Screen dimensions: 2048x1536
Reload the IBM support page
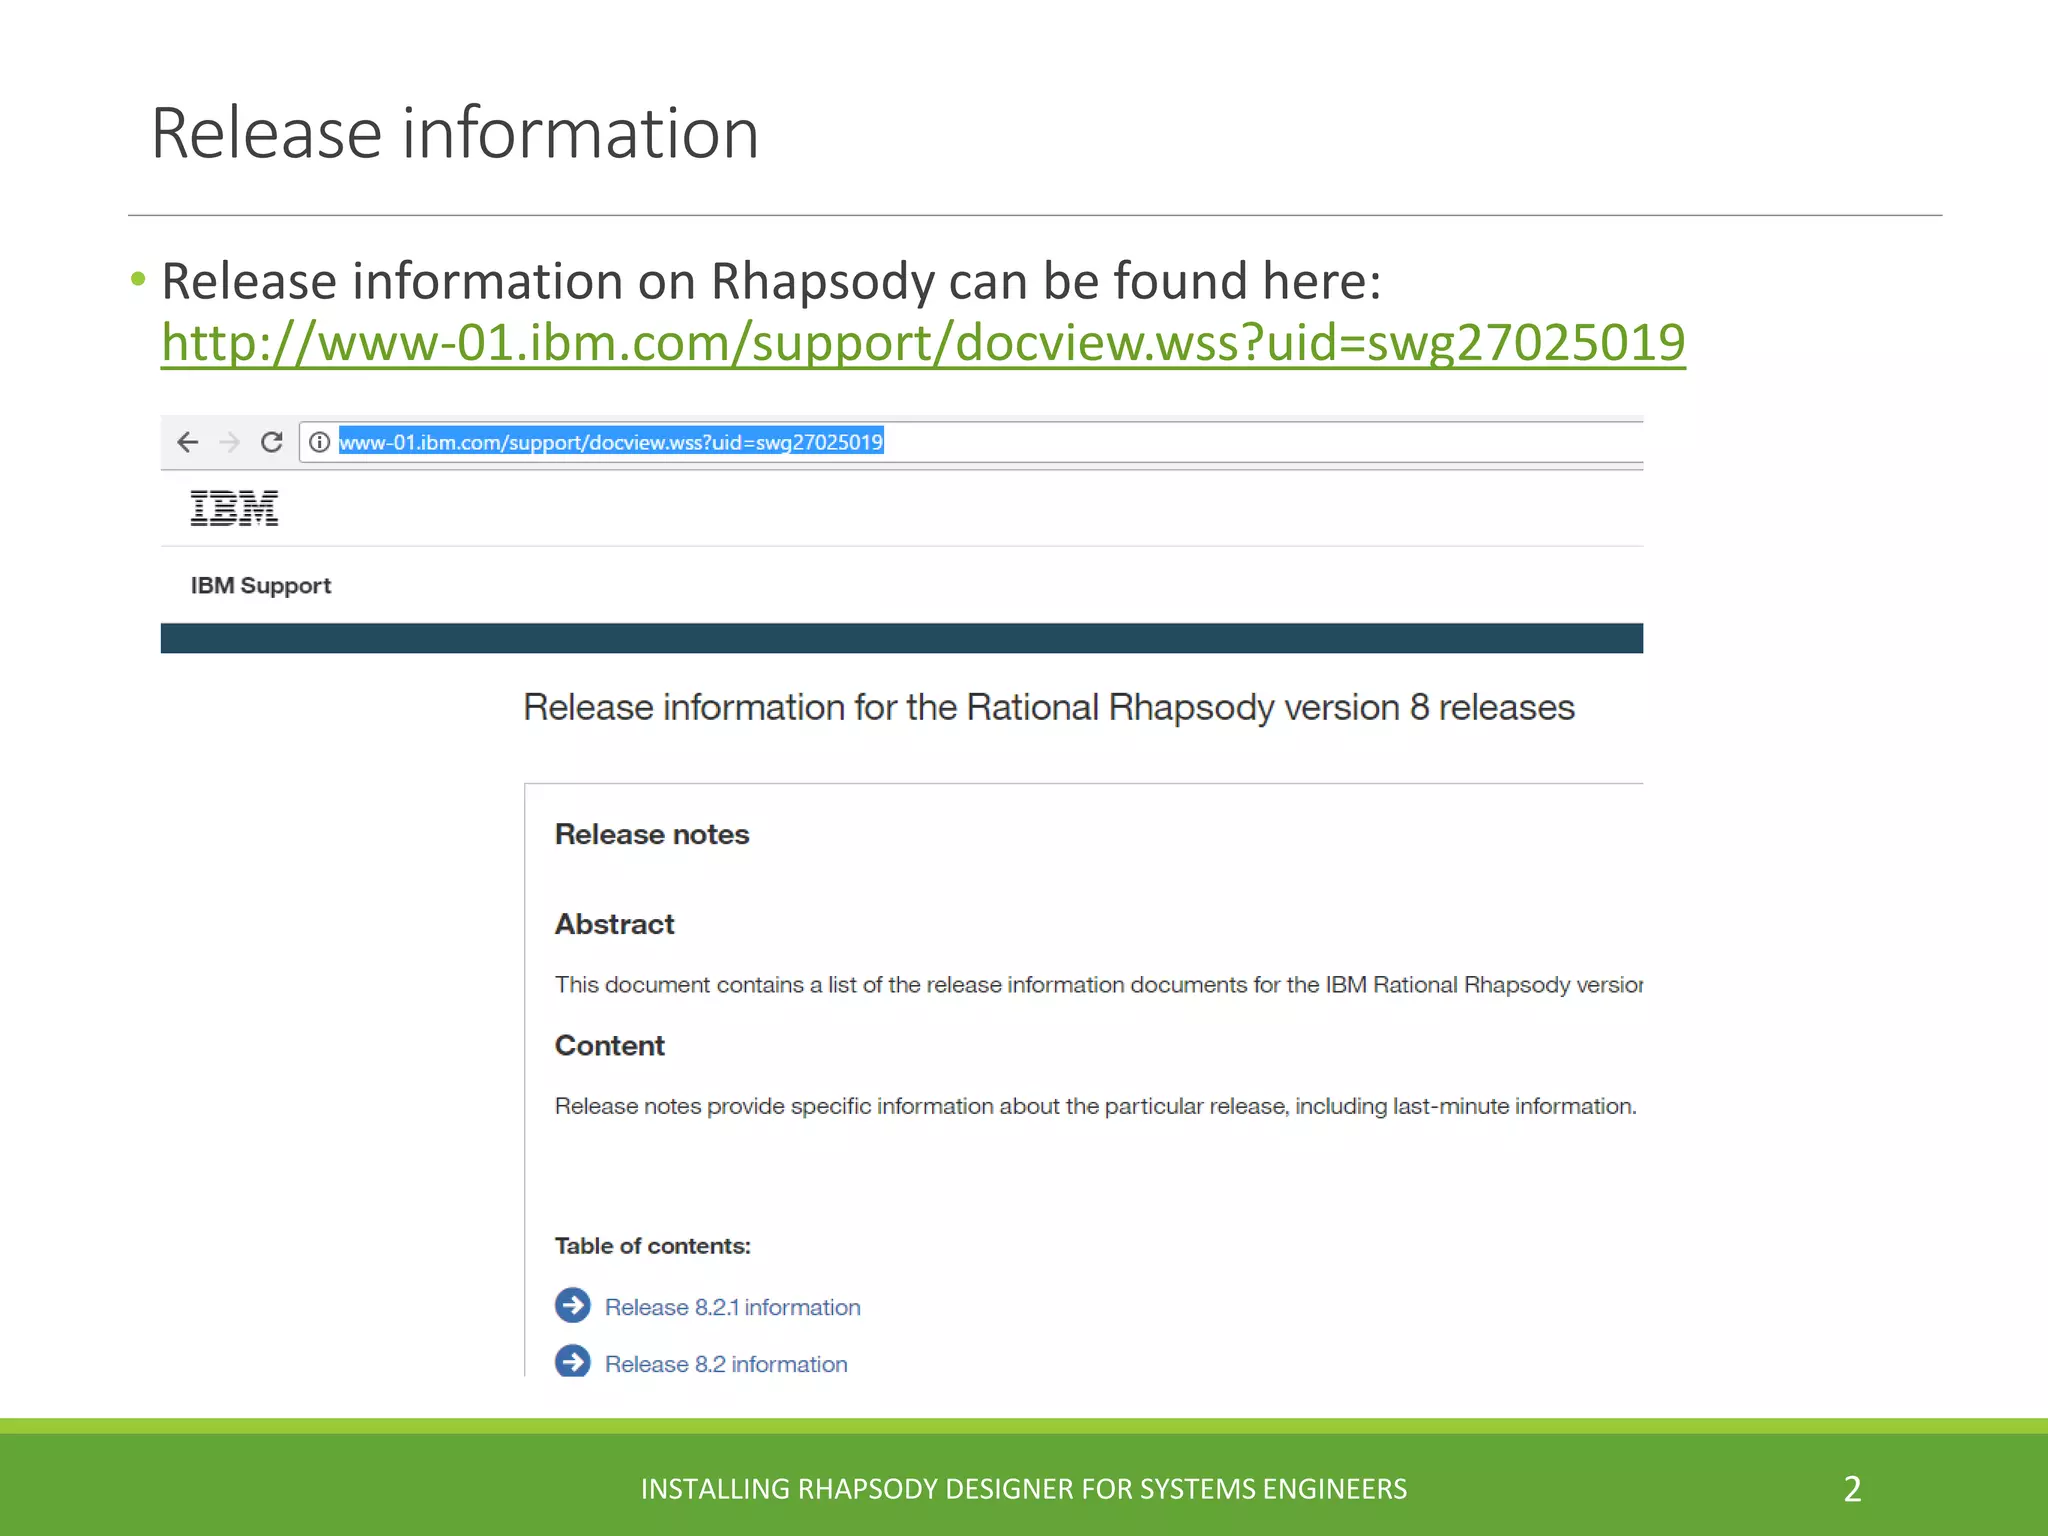(x=271, y=442)
